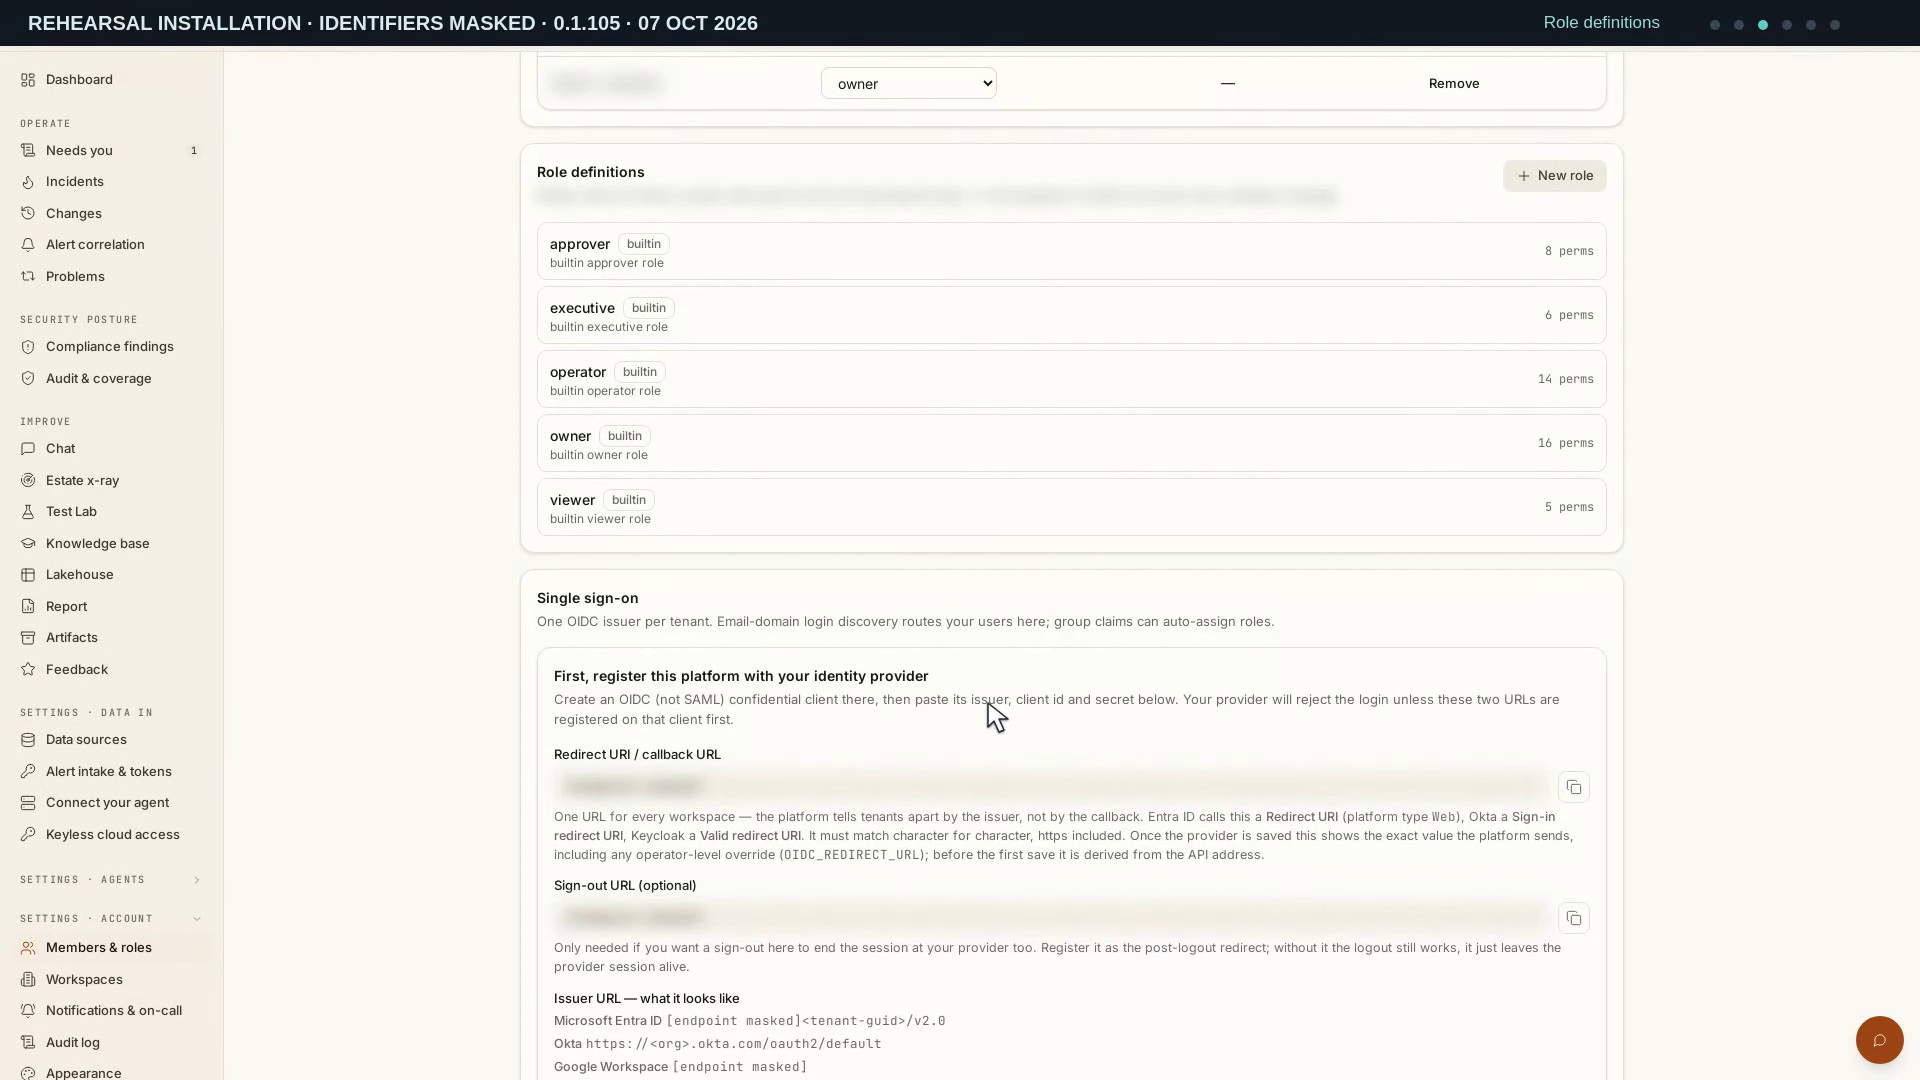The height and width of the screenshot is (1080, 1920).
Task: Open the Dashboard icon in sidebar
Action: coord(28,80)
